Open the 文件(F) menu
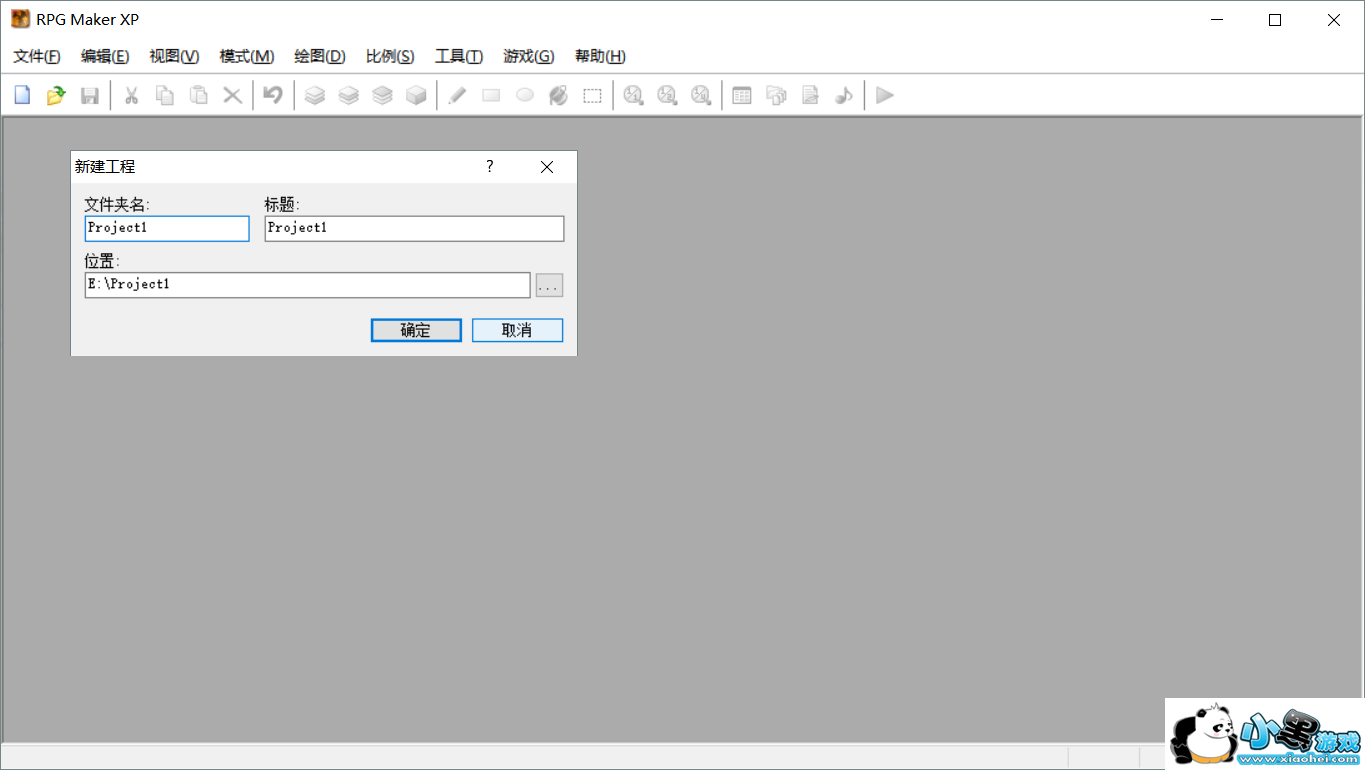 click(x=37, y=56)
